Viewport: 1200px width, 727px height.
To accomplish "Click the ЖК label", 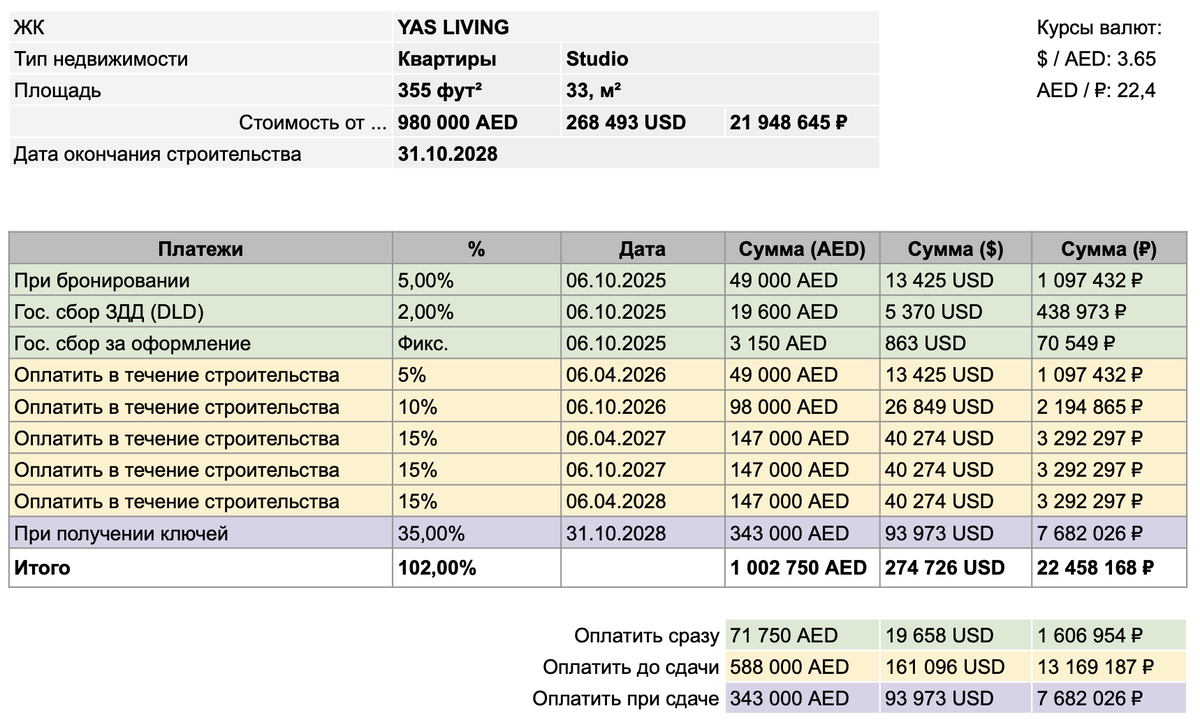I will (29, 27).
